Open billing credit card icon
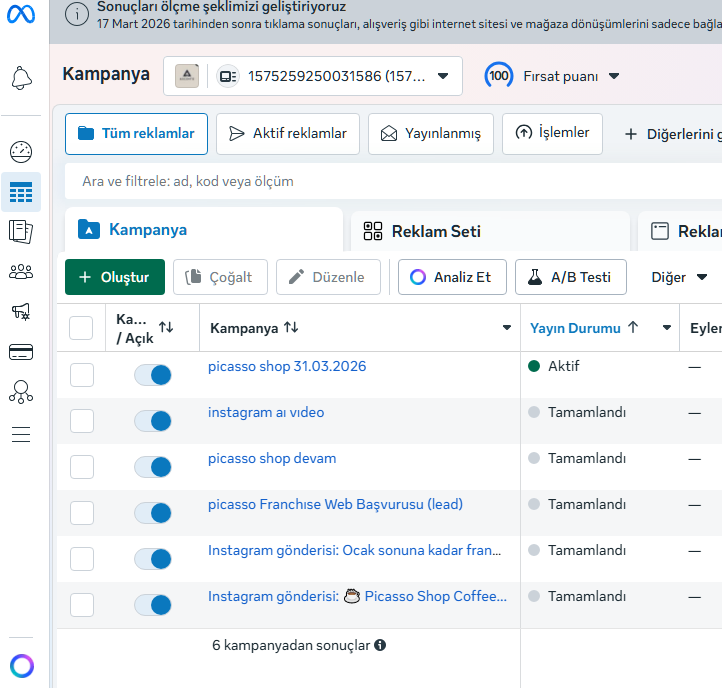 click(21, 352)
